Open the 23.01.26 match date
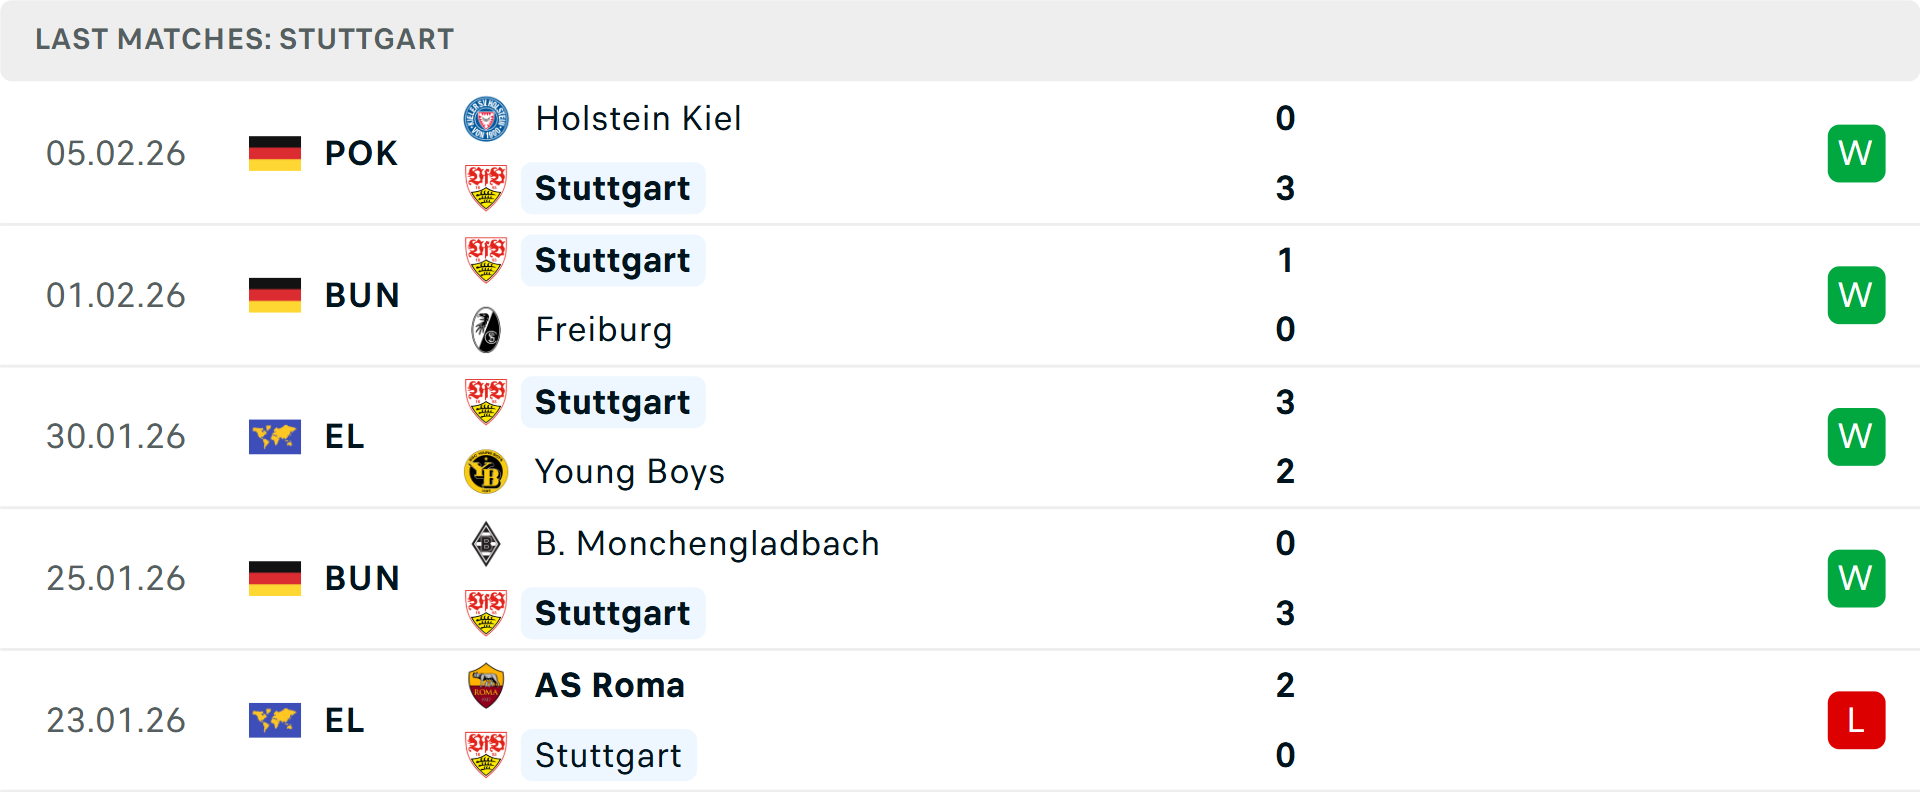 tap(116, 720)
